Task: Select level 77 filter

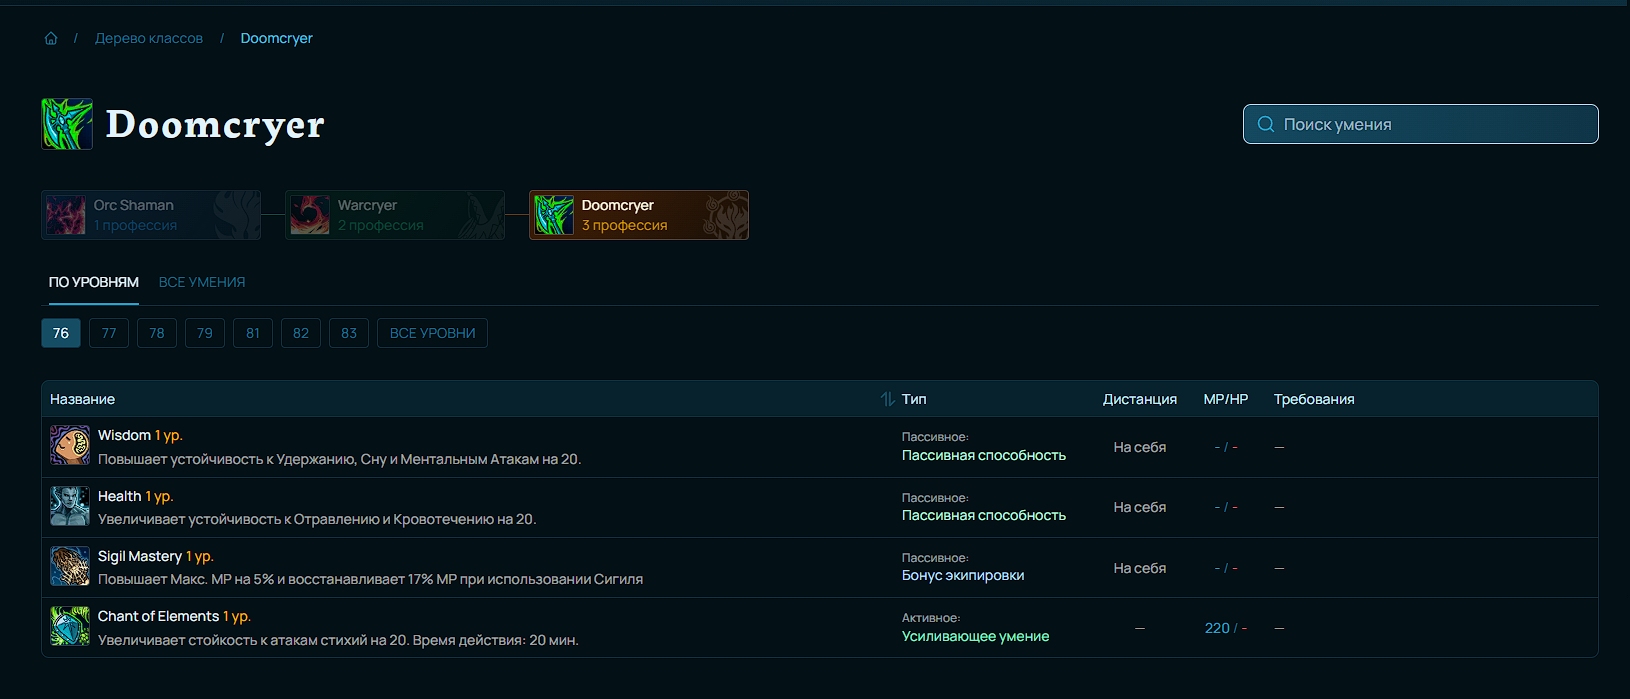Action: click(x=109, y=333)
